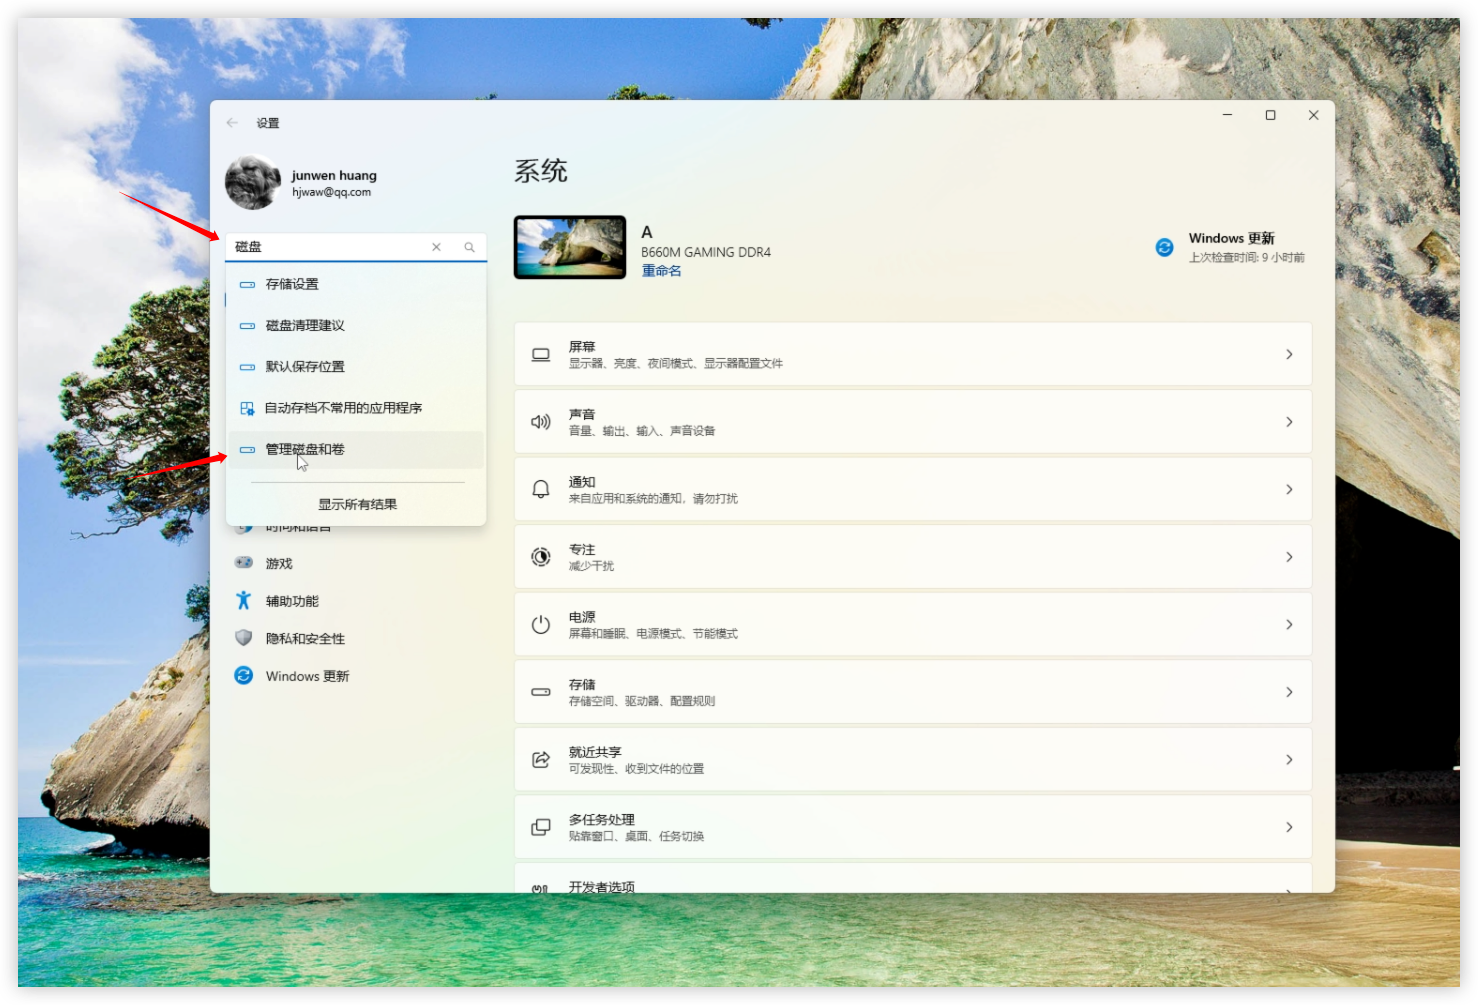This screenshot has width=1478, height=1005.
Task: Click the 重命名 link
Action: pos(661,271)
